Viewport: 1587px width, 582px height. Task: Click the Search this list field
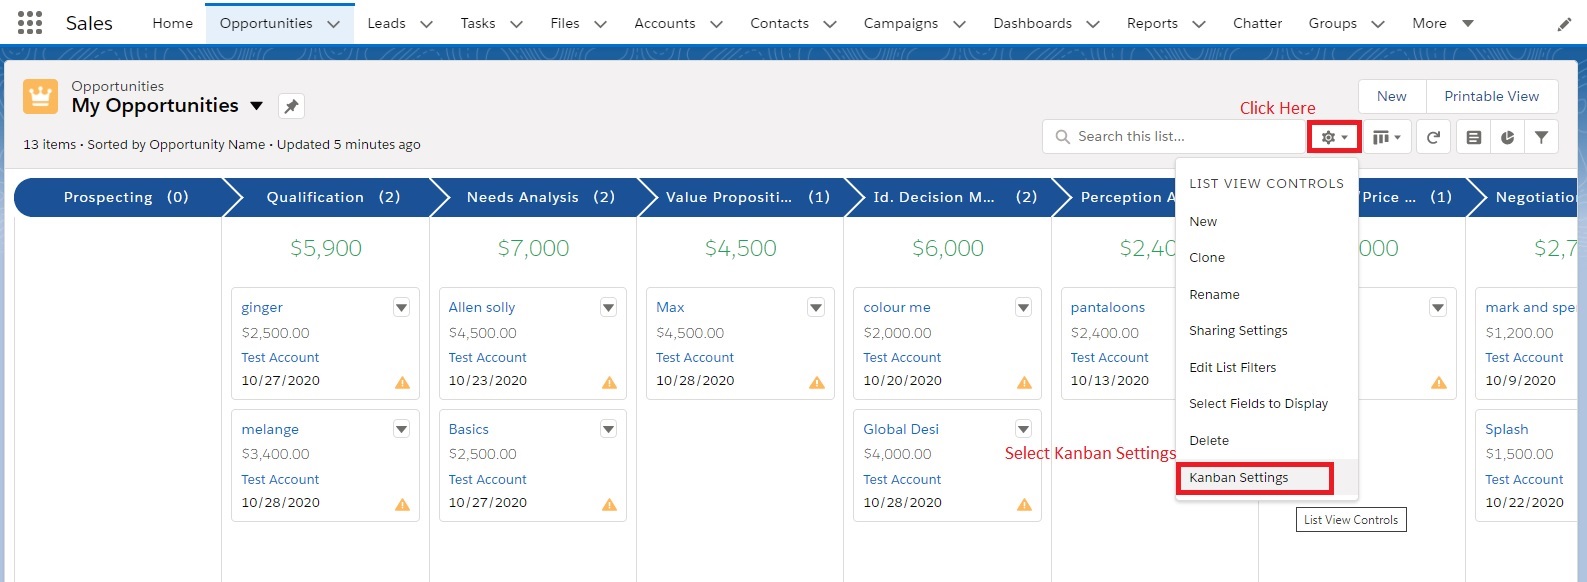click(1173, 137)
